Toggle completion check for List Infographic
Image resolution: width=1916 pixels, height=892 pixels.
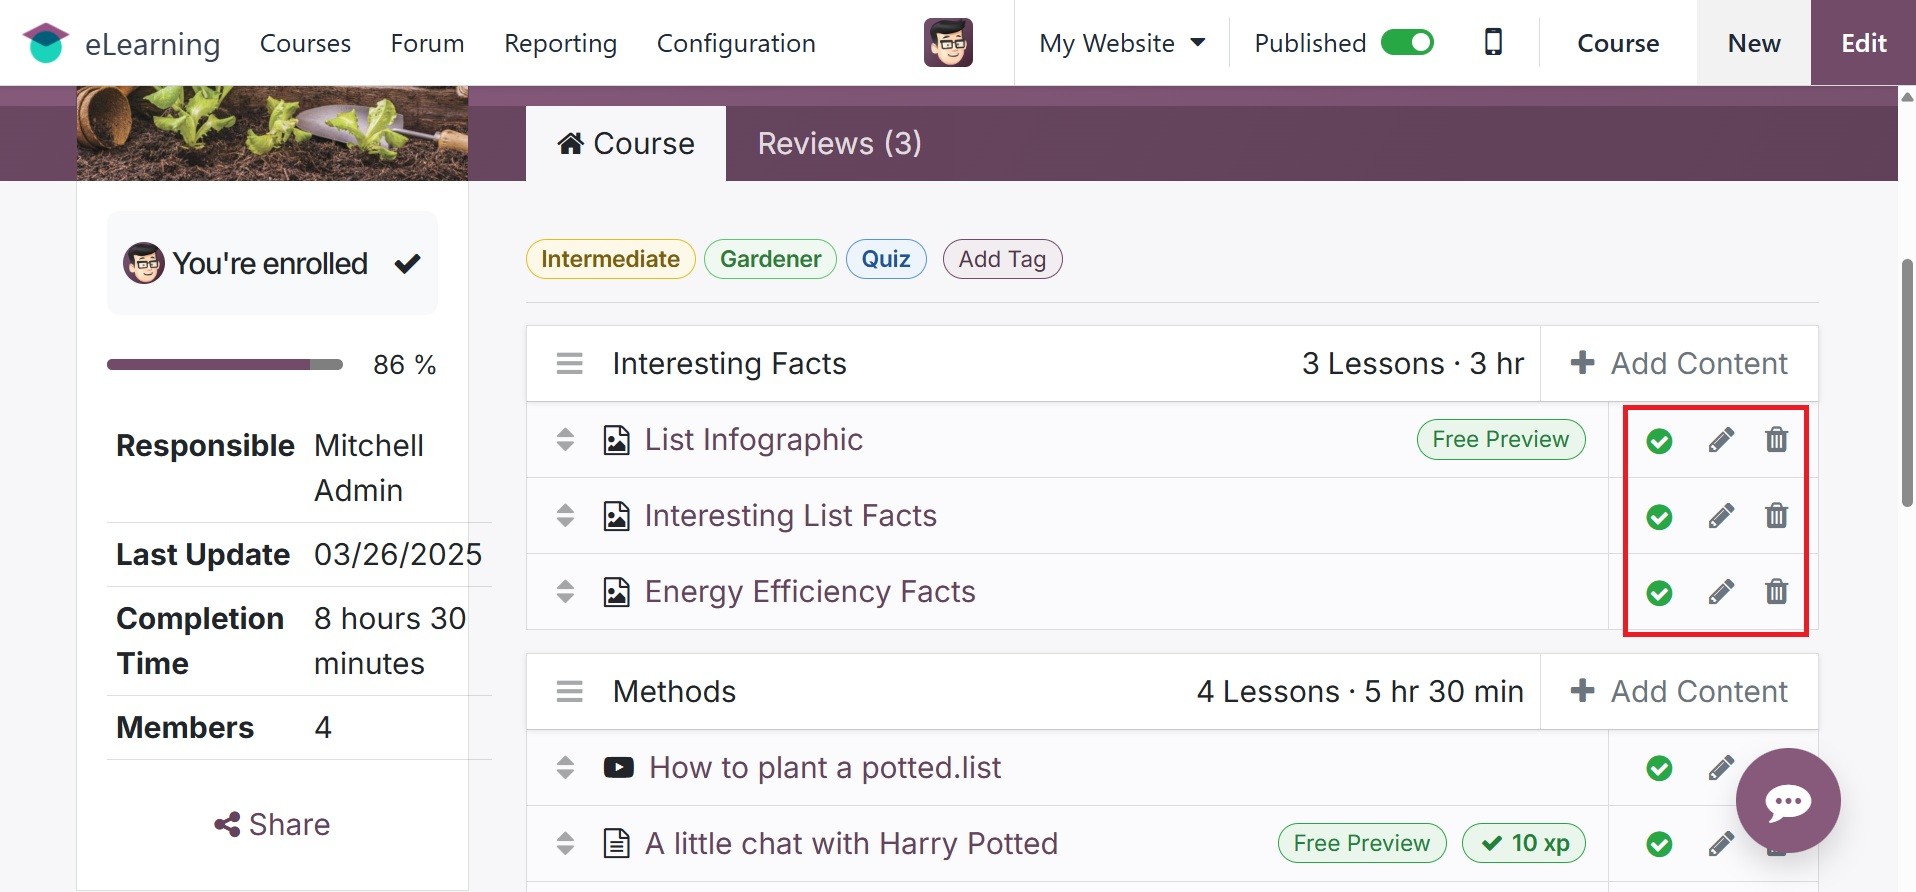tap(1659, 441)
